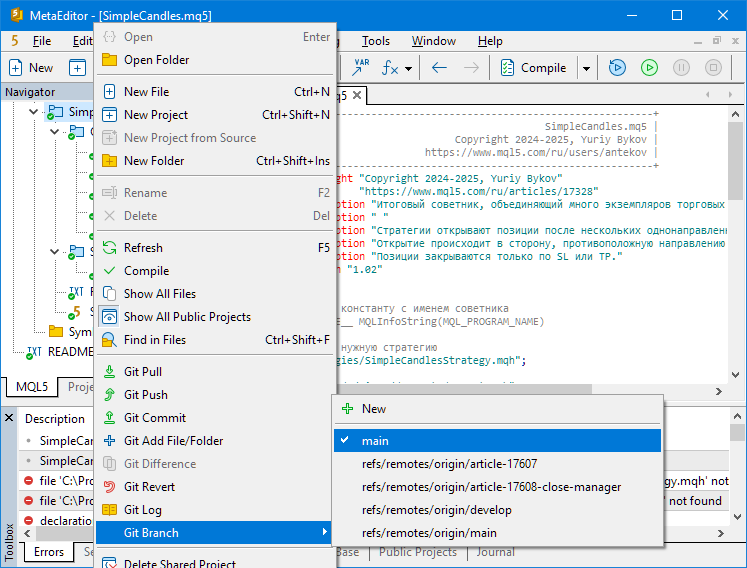Select the checked main branch
Screen dimensions: 747x568
click(x=497, y=441)
